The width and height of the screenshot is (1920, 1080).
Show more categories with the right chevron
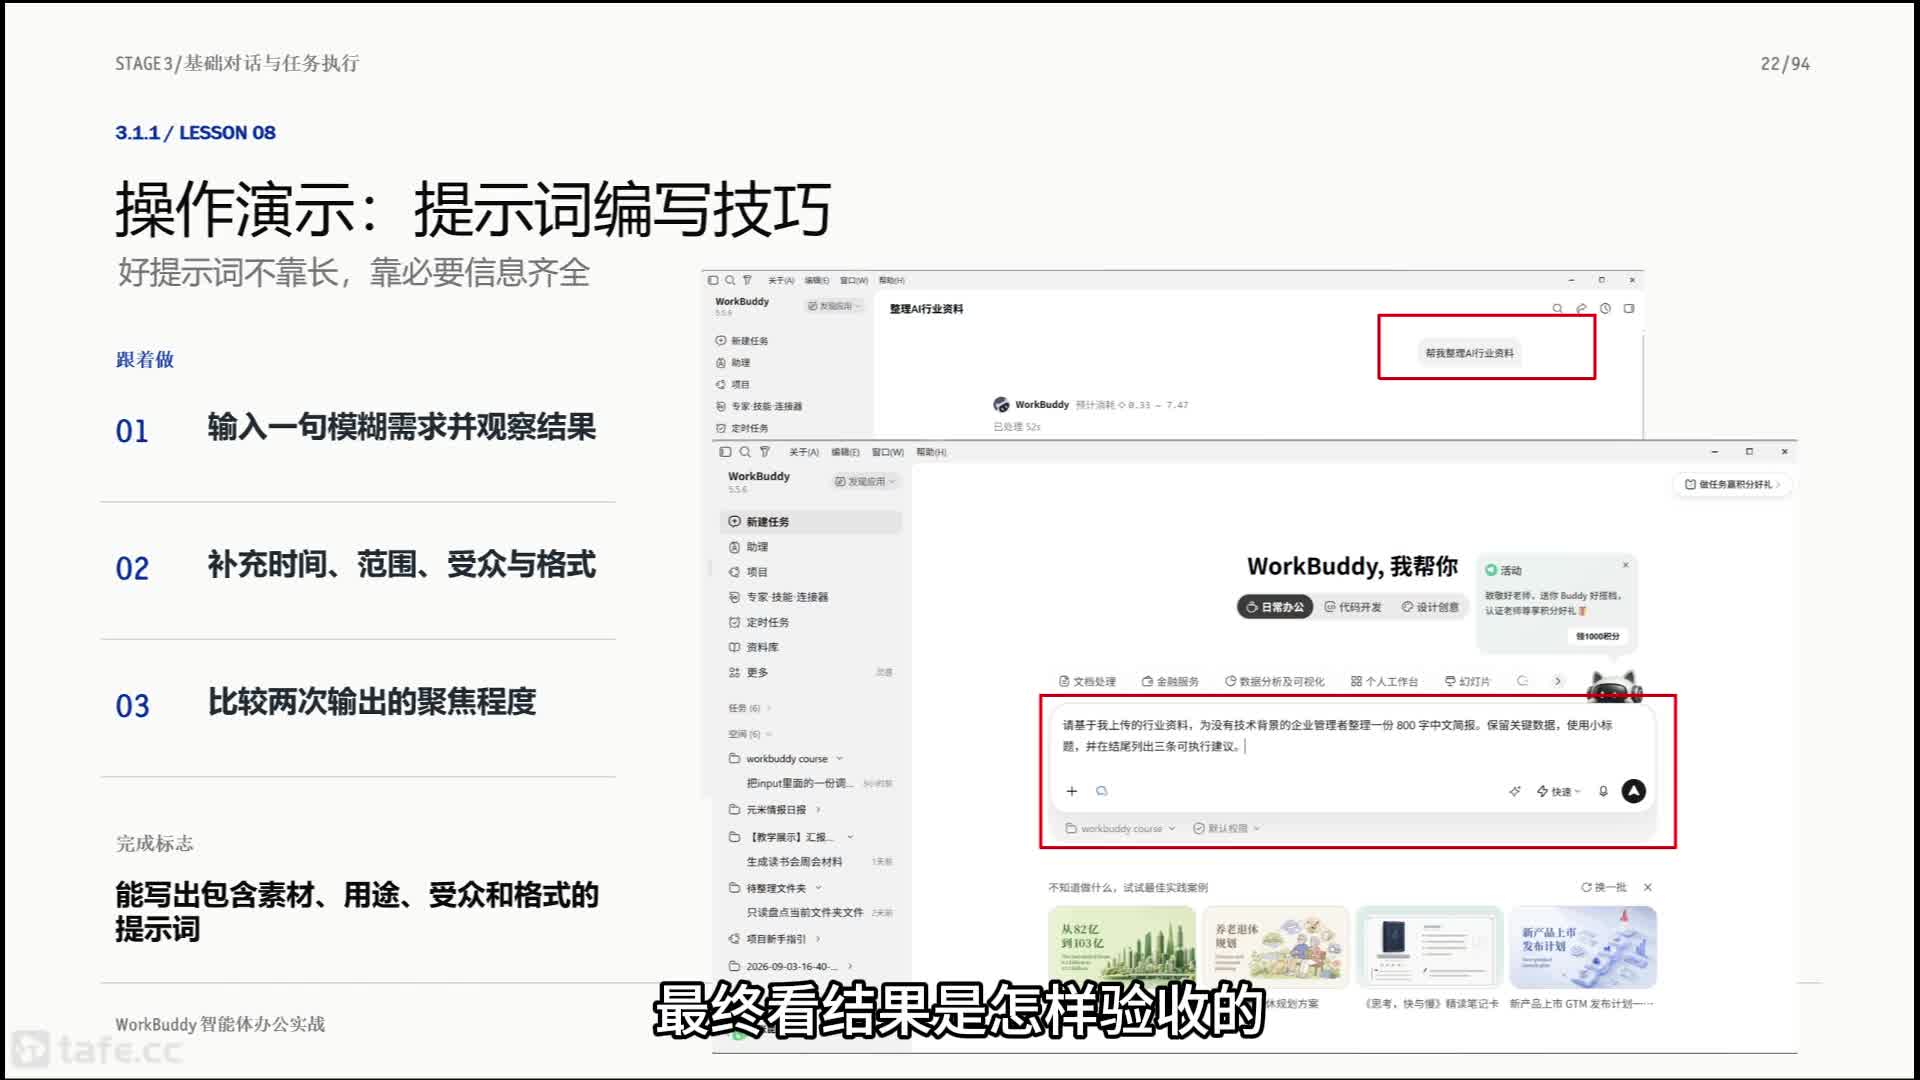[x=1558, y=681]
